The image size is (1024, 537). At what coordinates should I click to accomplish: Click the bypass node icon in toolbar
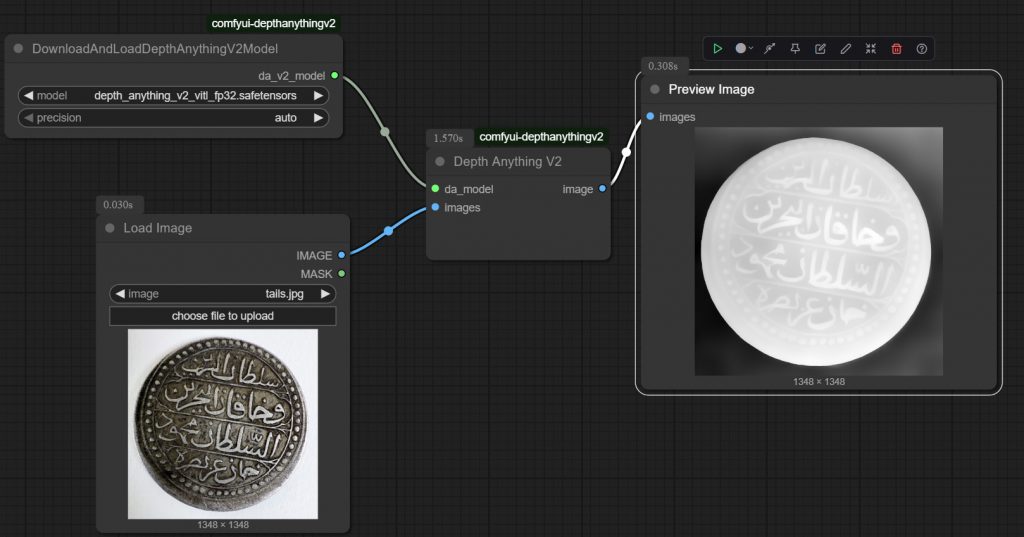(770, 48)
